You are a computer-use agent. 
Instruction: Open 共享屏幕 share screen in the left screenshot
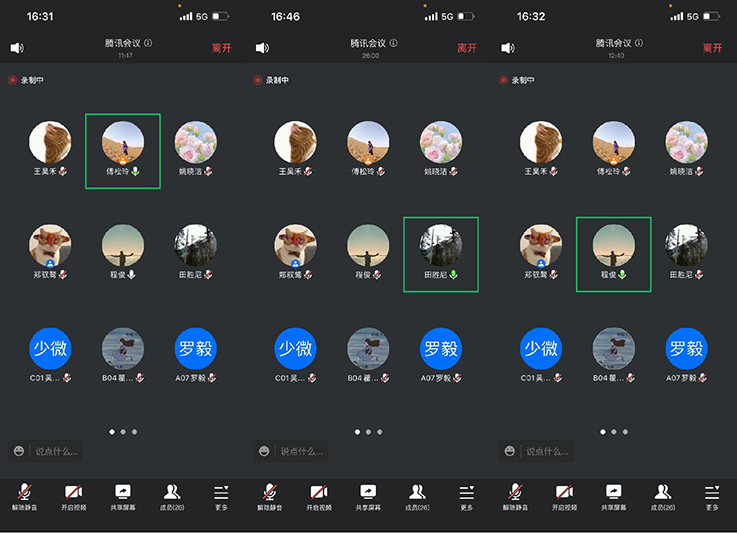tap(123, 495)
